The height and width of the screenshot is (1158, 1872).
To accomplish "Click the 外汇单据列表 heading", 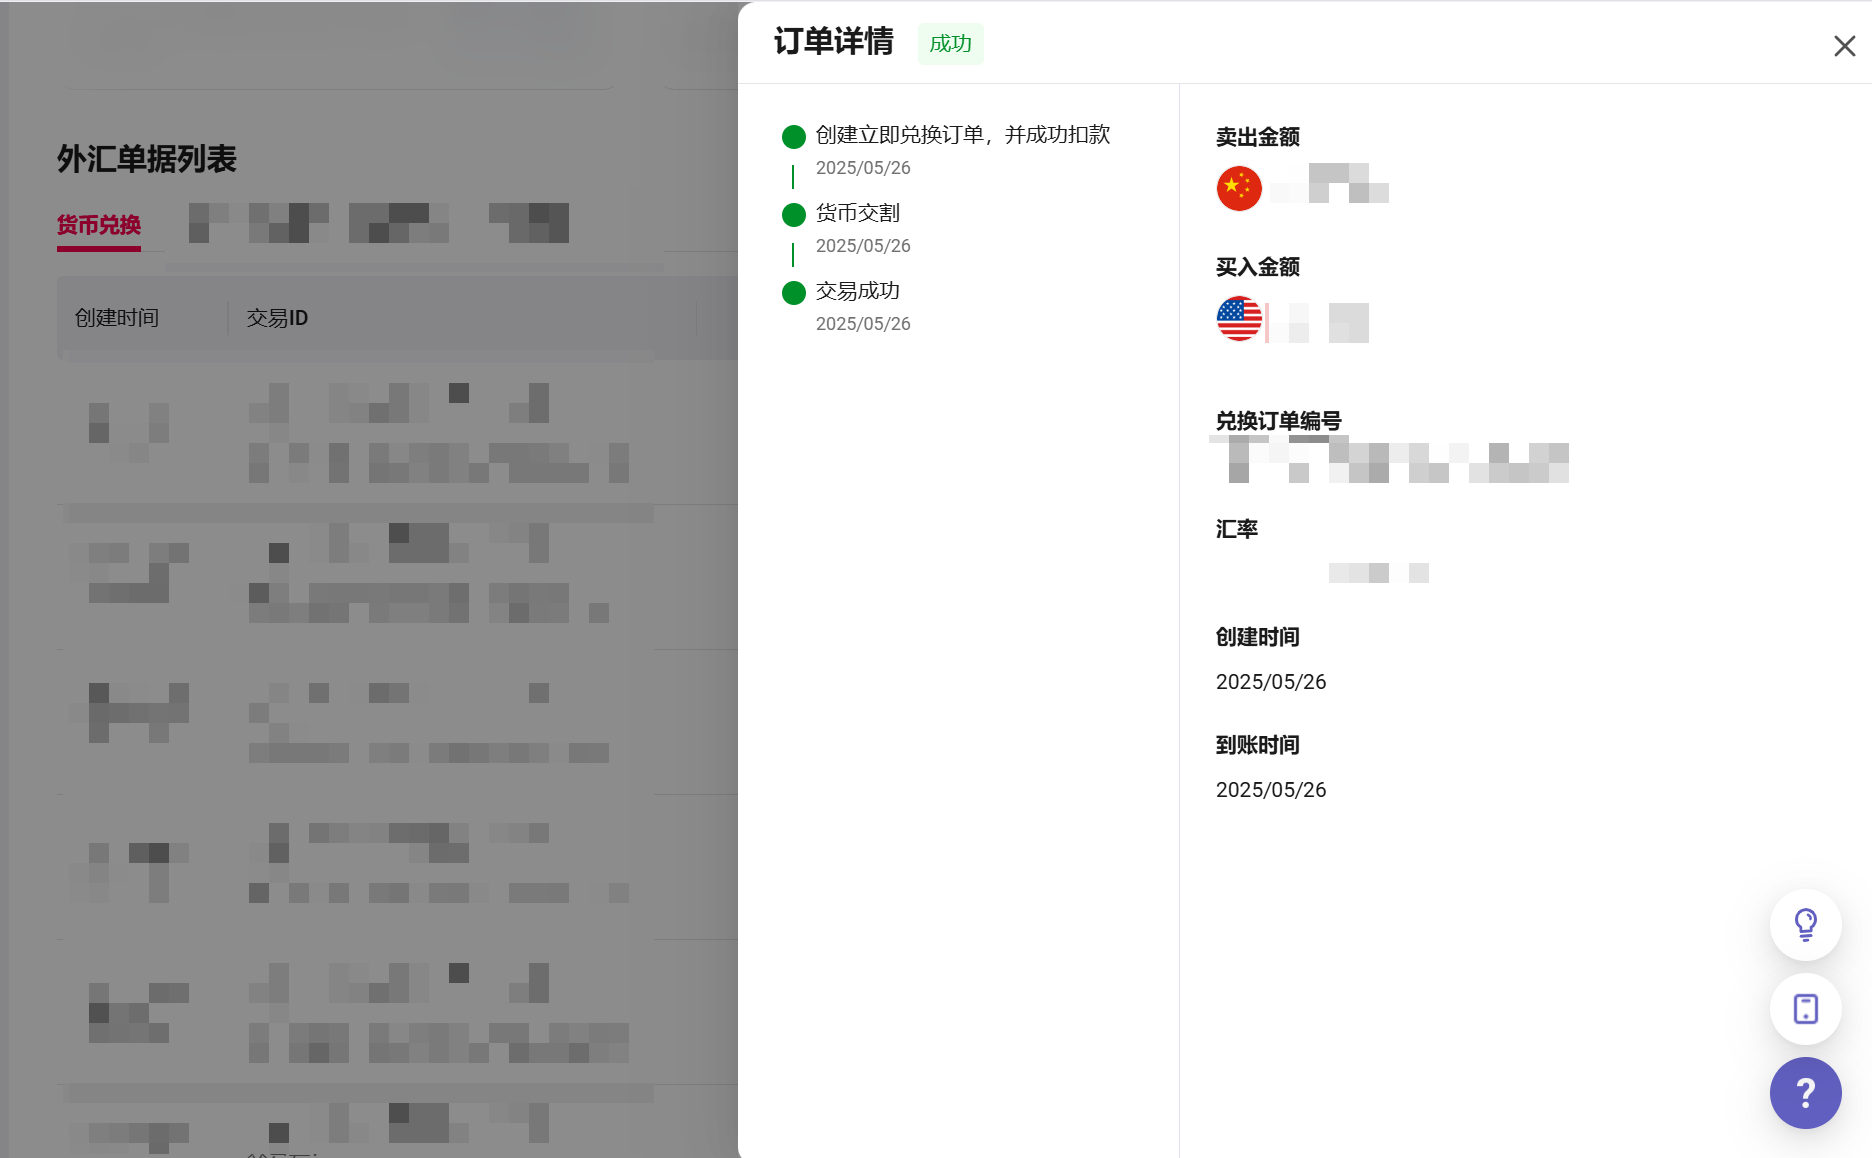I will 147,159.
